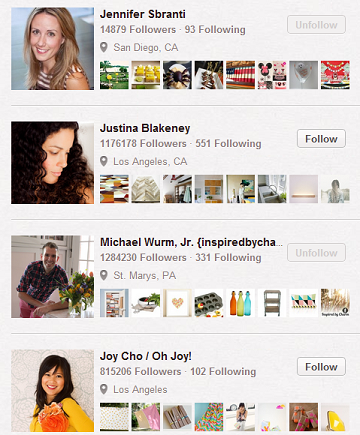Open Justina Blakeney's profile name link

145,128
